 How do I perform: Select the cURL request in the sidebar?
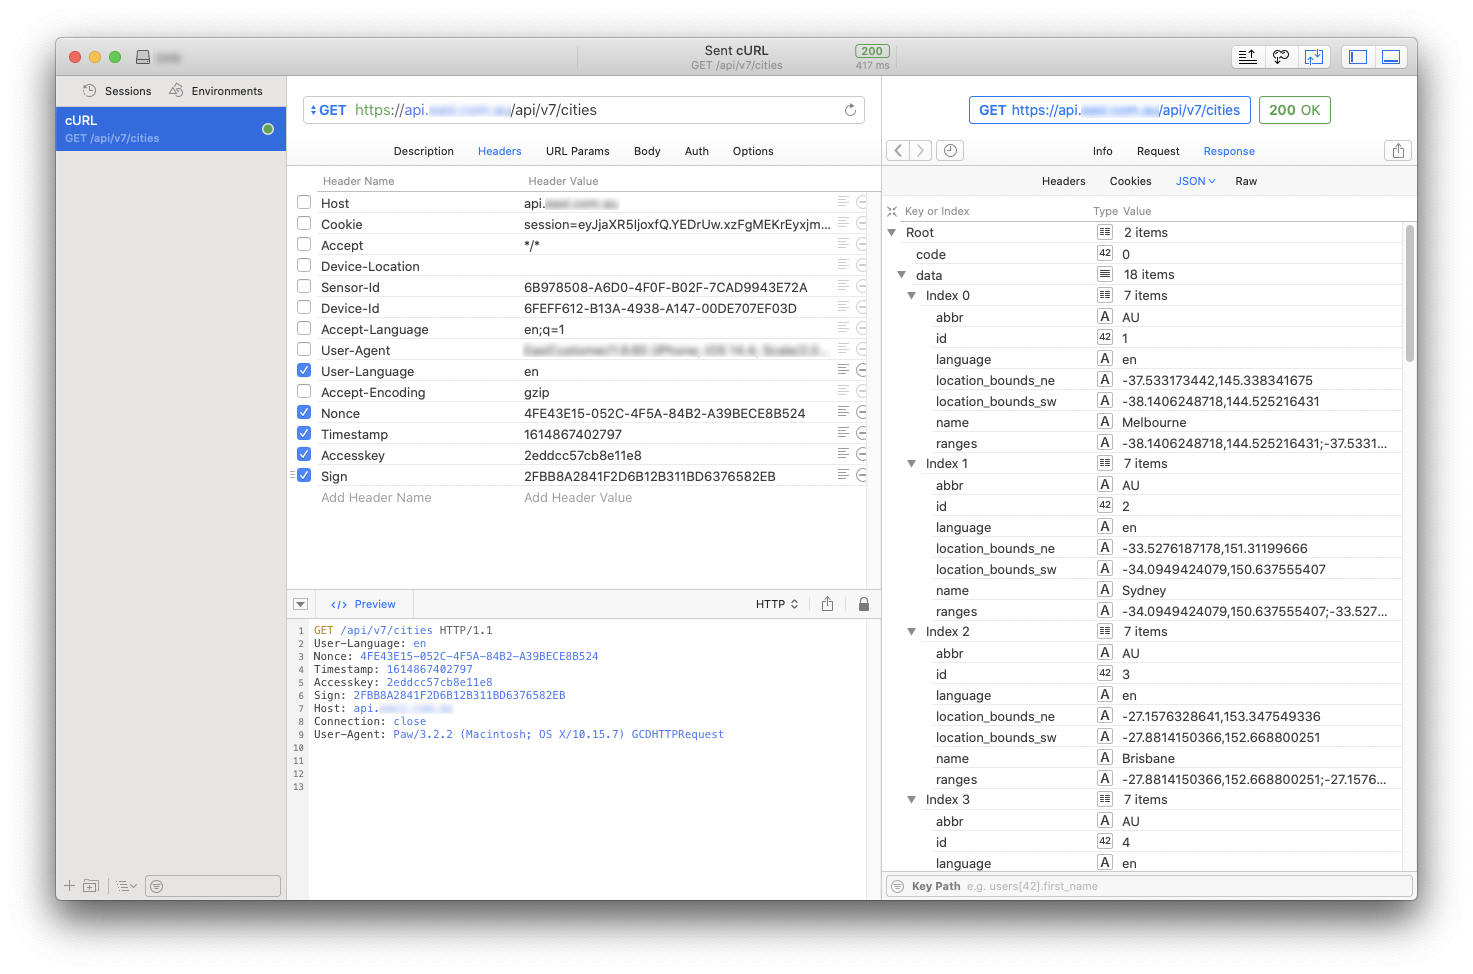click(x=171, y=129)
